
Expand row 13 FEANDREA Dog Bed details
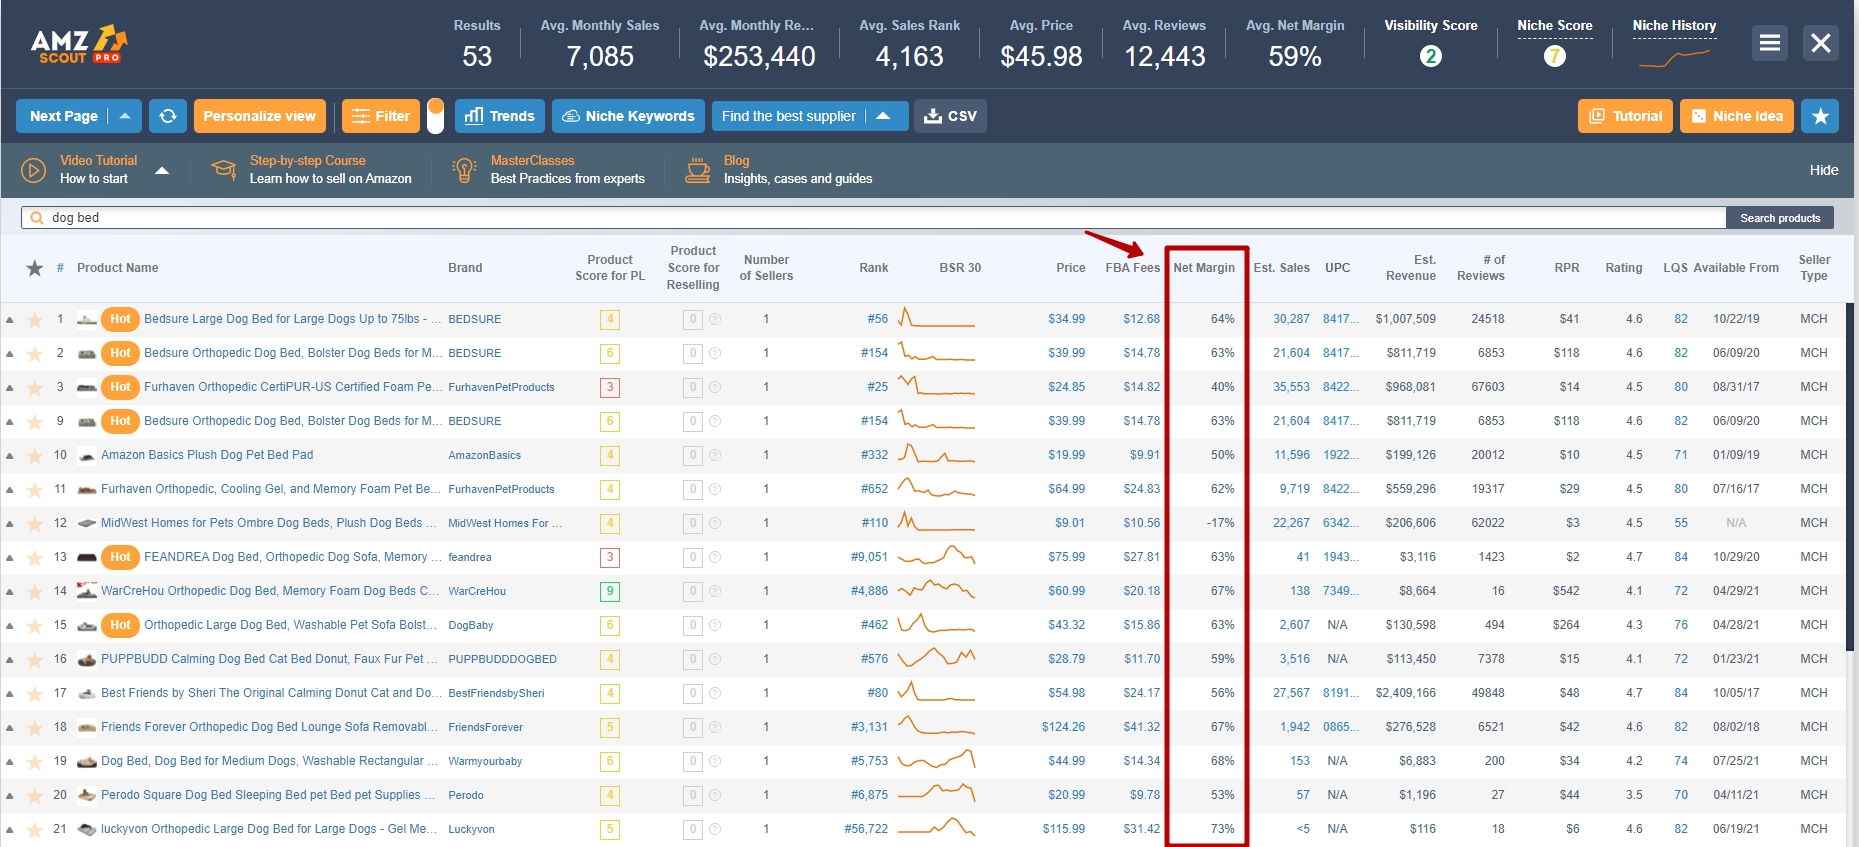pos(10,558)
